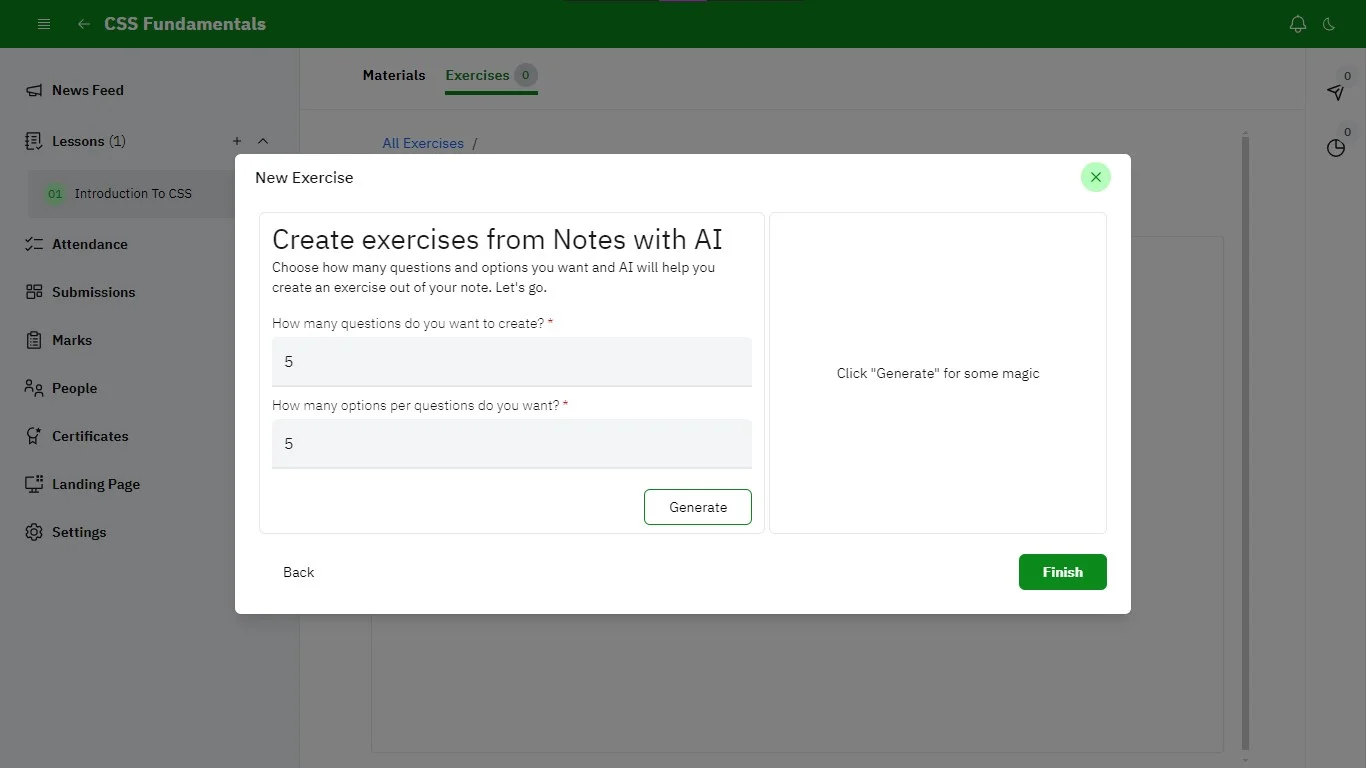Click Back in the dialog
This screenshot has height=768, width=1366.
click(x=298, y=572)
